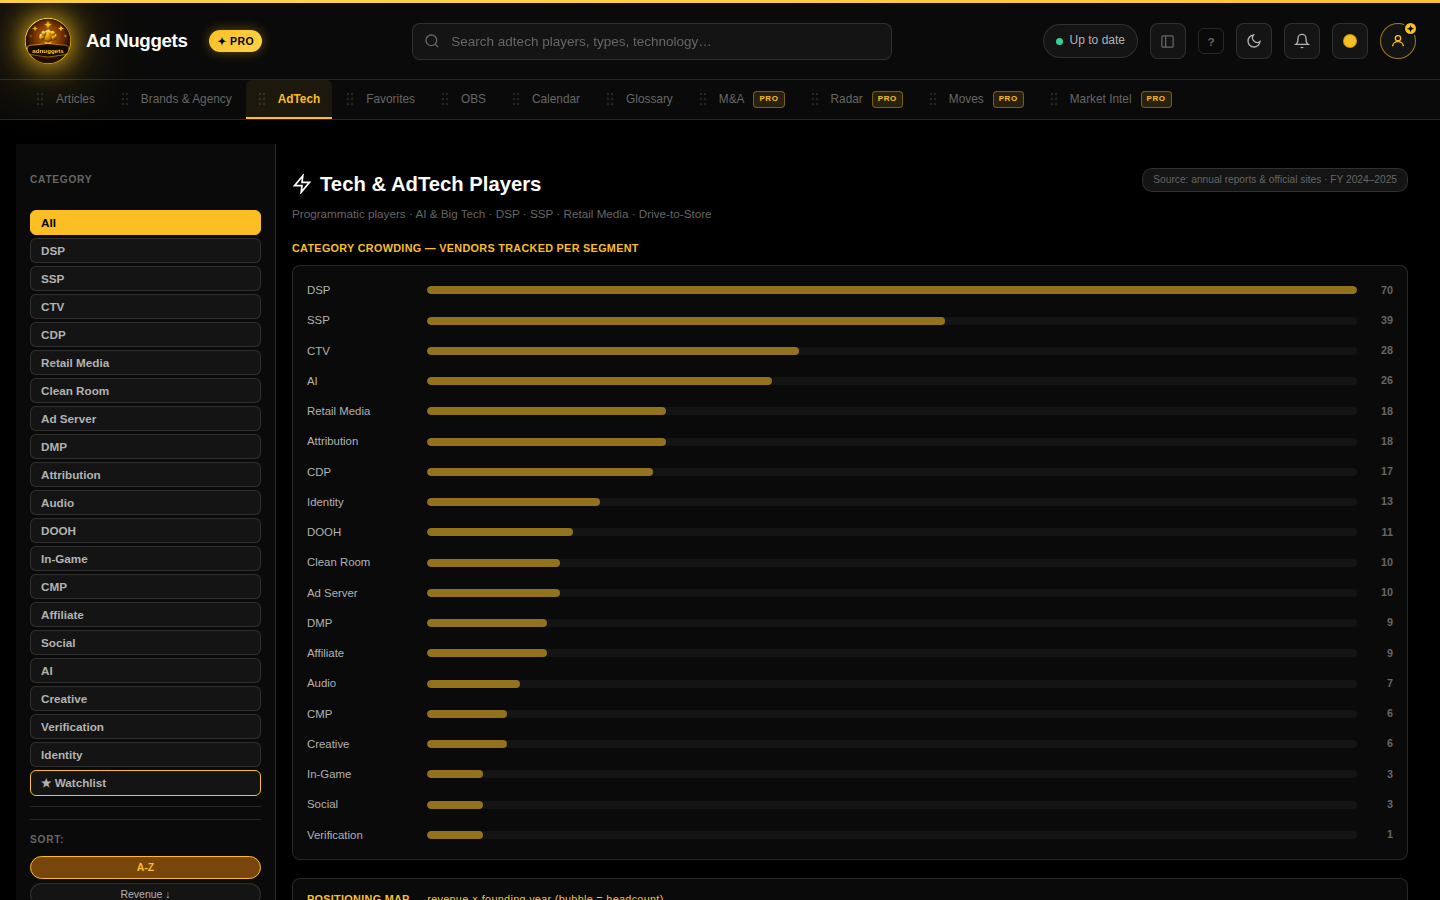Viewport: 1440px width, 900px height.
Task: Click drag handle beside Favorites tab
Action: pos(350,99)
